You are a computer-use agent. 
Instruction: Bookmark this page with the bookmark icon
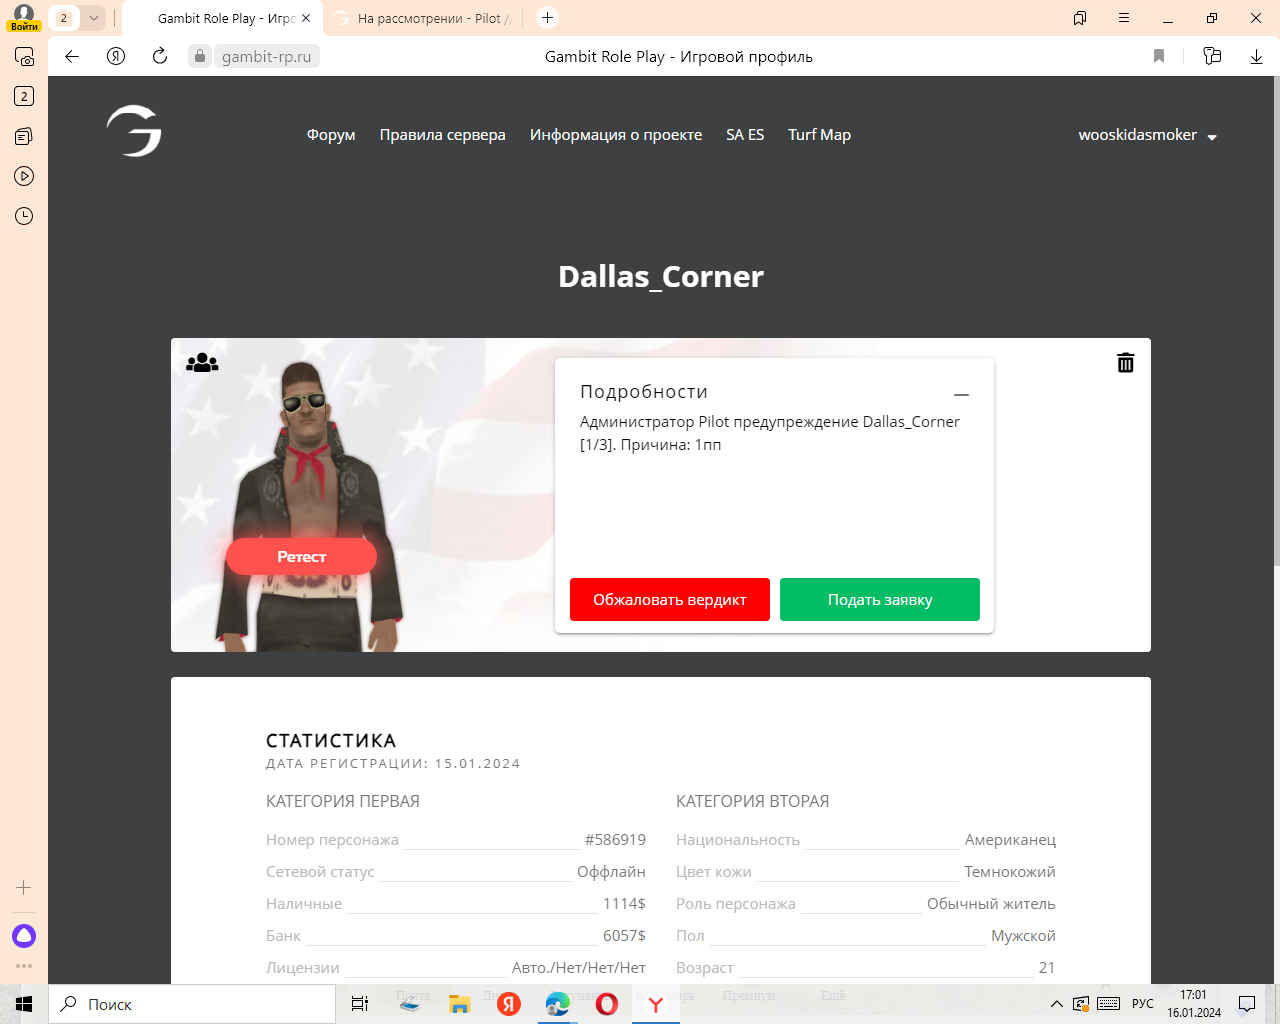click(x=1159, y=56)
